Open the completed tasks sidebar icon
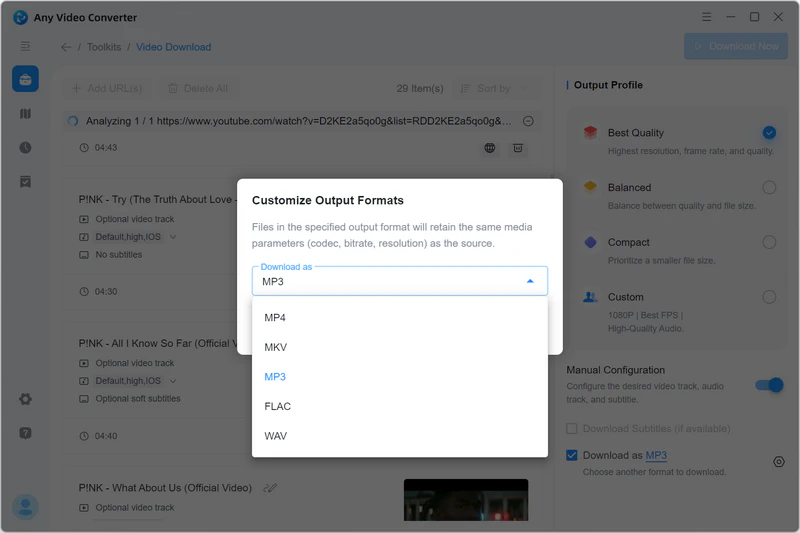This screenshot has height=533, width=800. (25, 181)
